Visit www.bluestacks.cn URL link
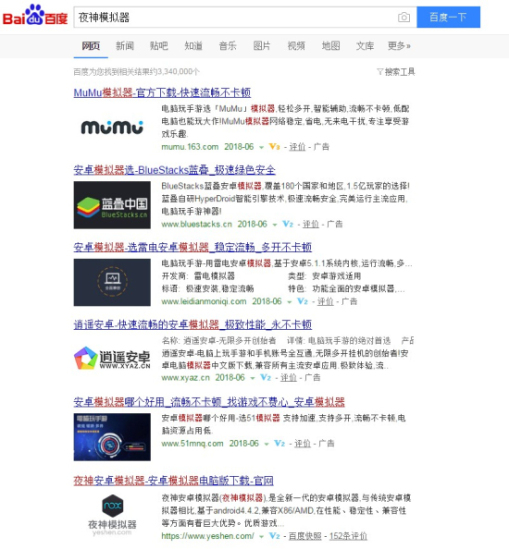 (197, 224)
